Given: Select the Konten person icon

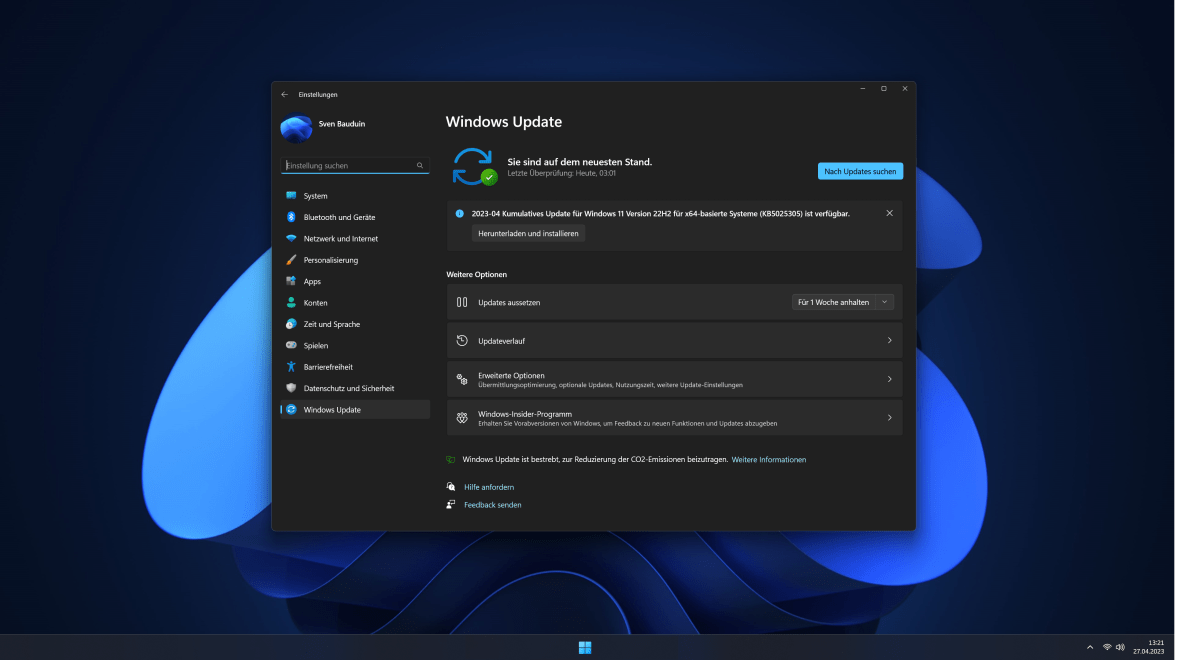Looking at the screenshot, I should pos(291,303).
